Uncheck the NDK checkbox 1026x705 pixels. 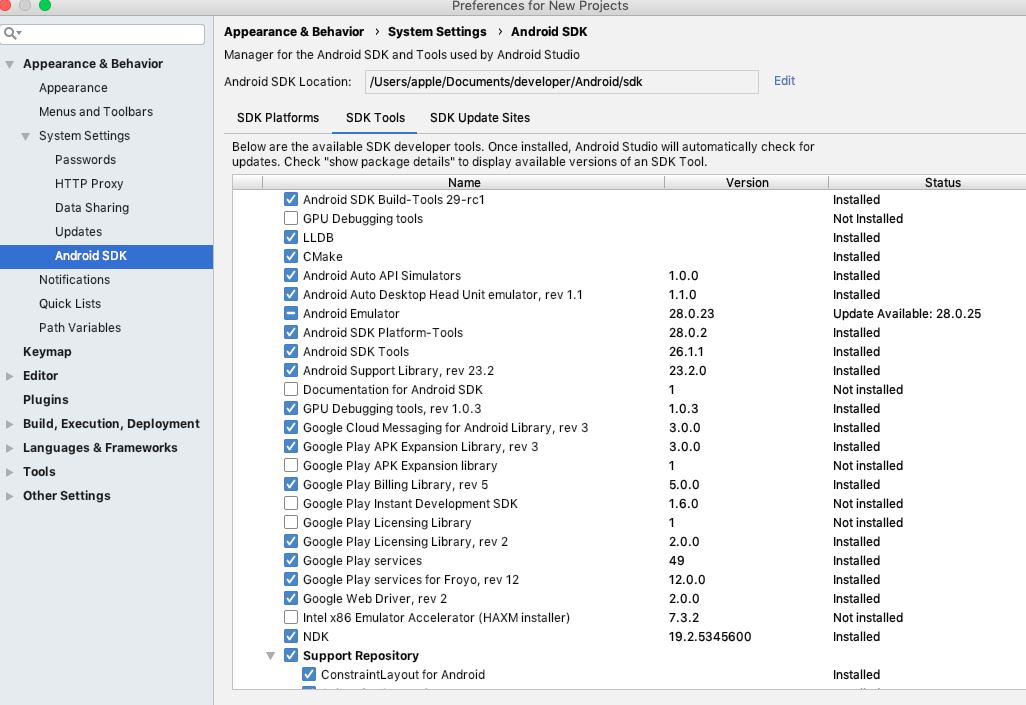coord(291,637)
